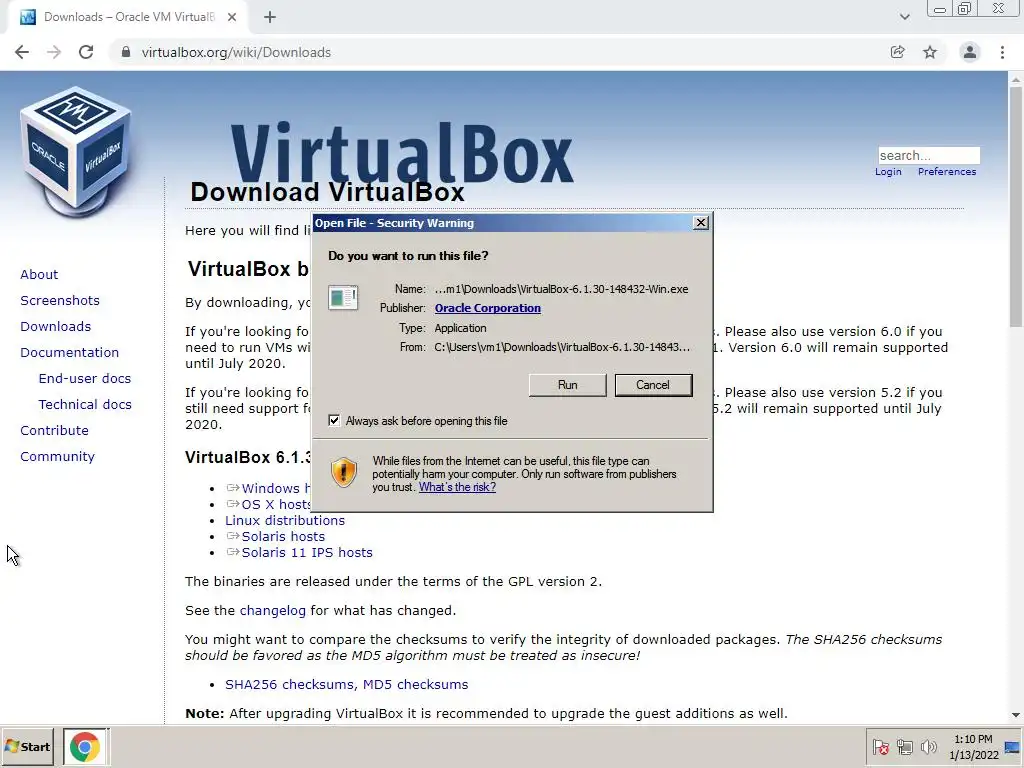Go back with the browser back arrow
The image size is (1024, 768).
(22, 52)
